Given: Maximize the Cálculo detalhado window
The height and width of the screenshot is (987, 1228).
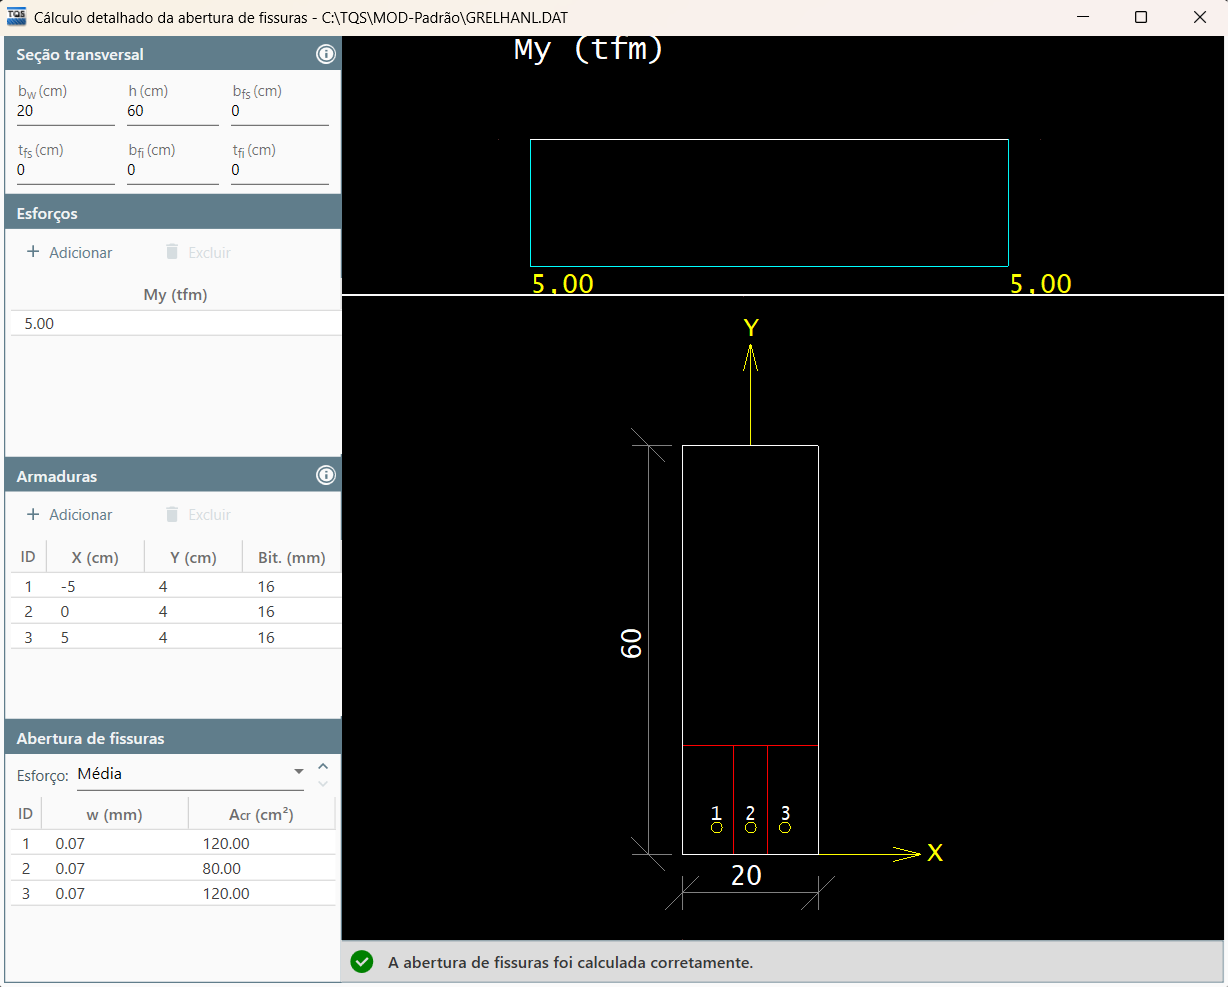Looking at the screenshot, I should [1141, 17].
